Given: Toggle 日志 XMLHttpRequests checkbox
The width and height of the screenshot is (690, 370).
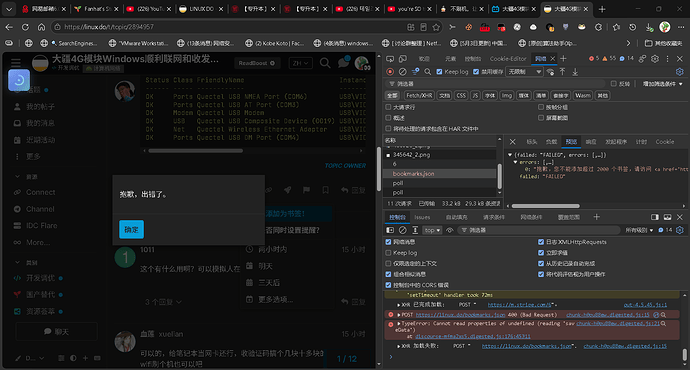Looking at the screenshot, I should (x=541, y=242).
